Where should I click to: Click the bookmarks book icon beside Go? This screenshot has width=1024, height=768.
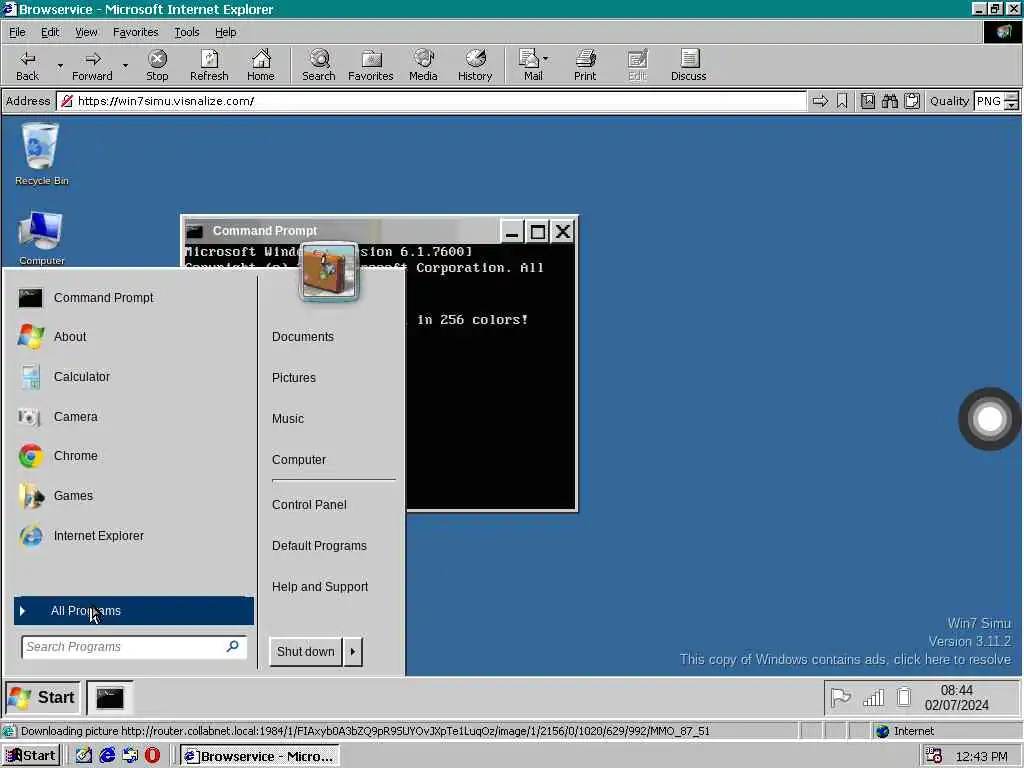tap(867, 101)
